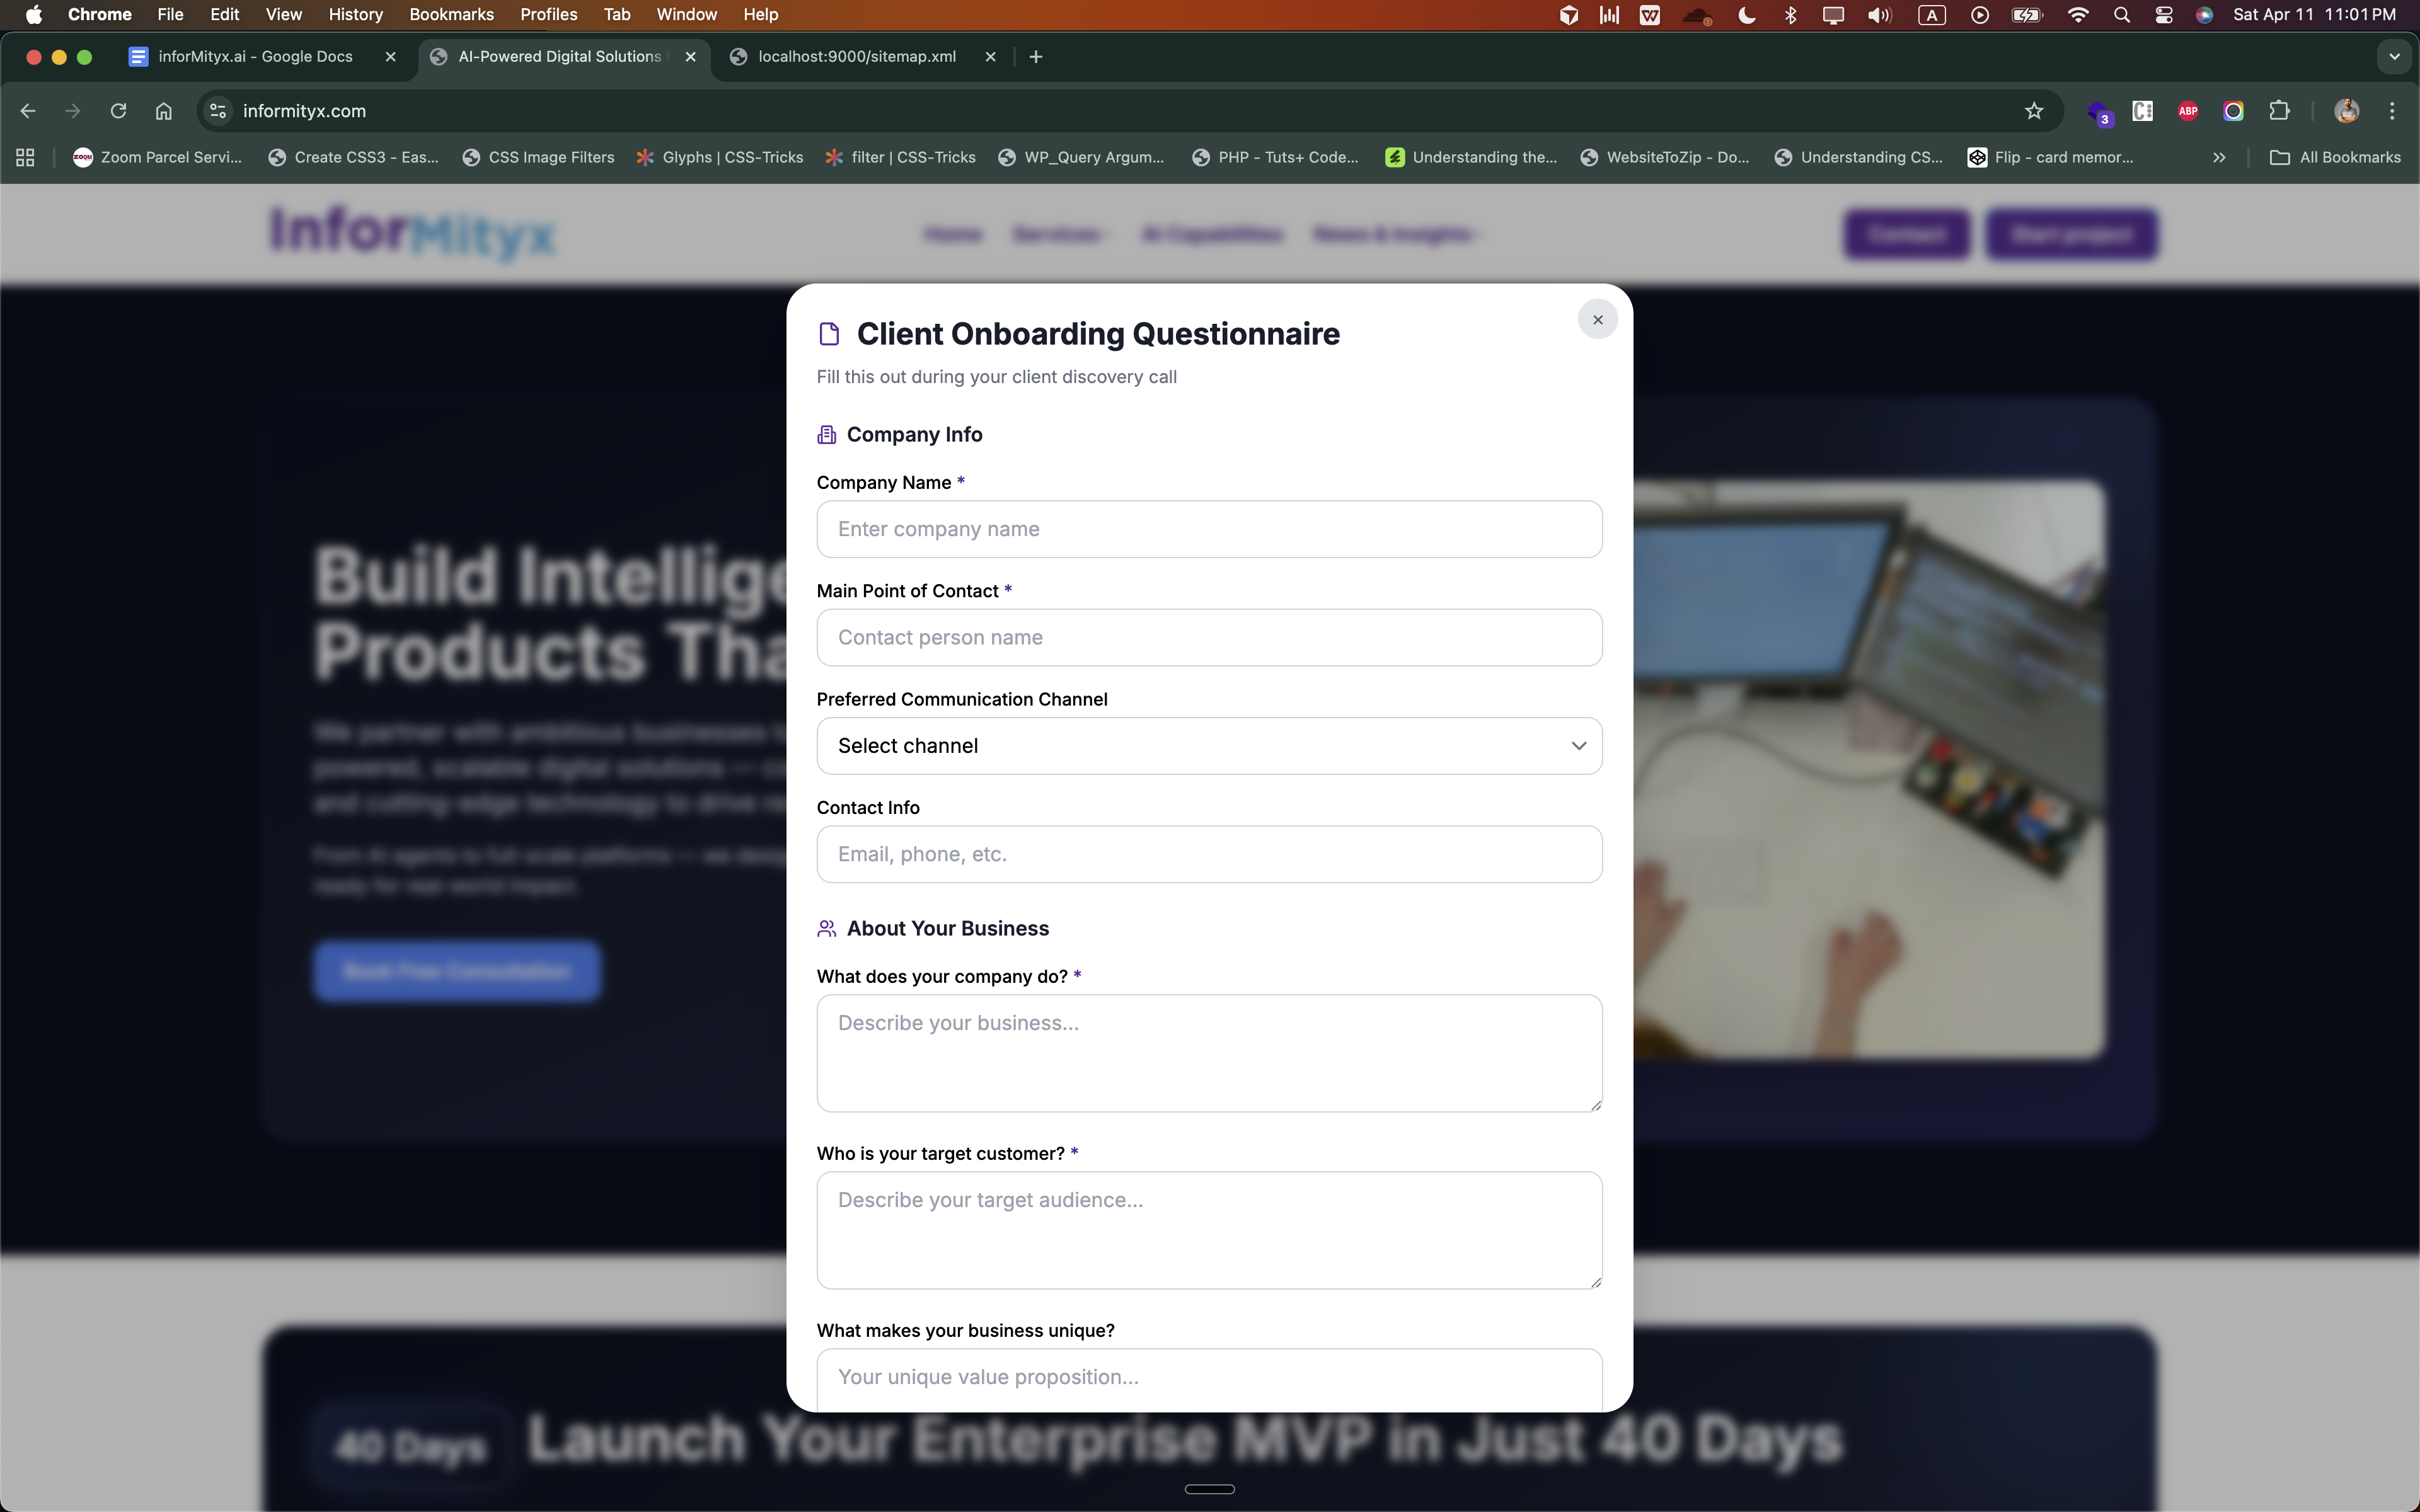Go to the browser home page icon
The width and height of the screenshot is (2420, 1512).
point(164,111)
